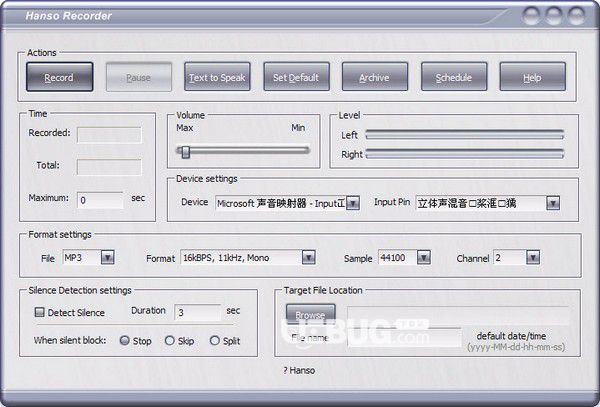This screenshot has height=407, width=600.
Task: Click the target folder path field
Action: coord(458,315)
